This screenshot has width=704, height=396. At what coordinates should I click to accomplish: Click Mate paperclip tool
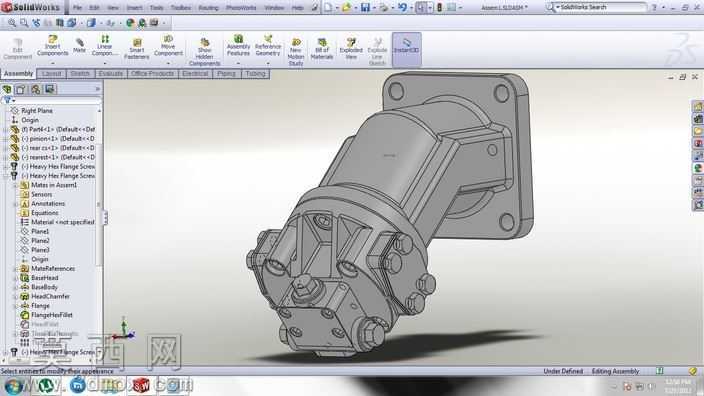coord(79,46)
